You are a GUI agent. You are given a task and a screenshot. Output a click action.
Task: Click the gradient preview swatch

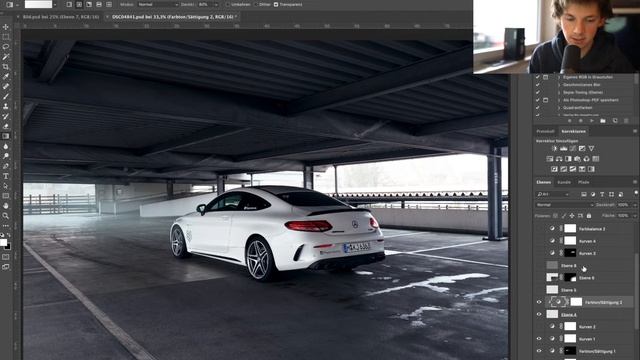pyautogui.click(x=38, y=4)
